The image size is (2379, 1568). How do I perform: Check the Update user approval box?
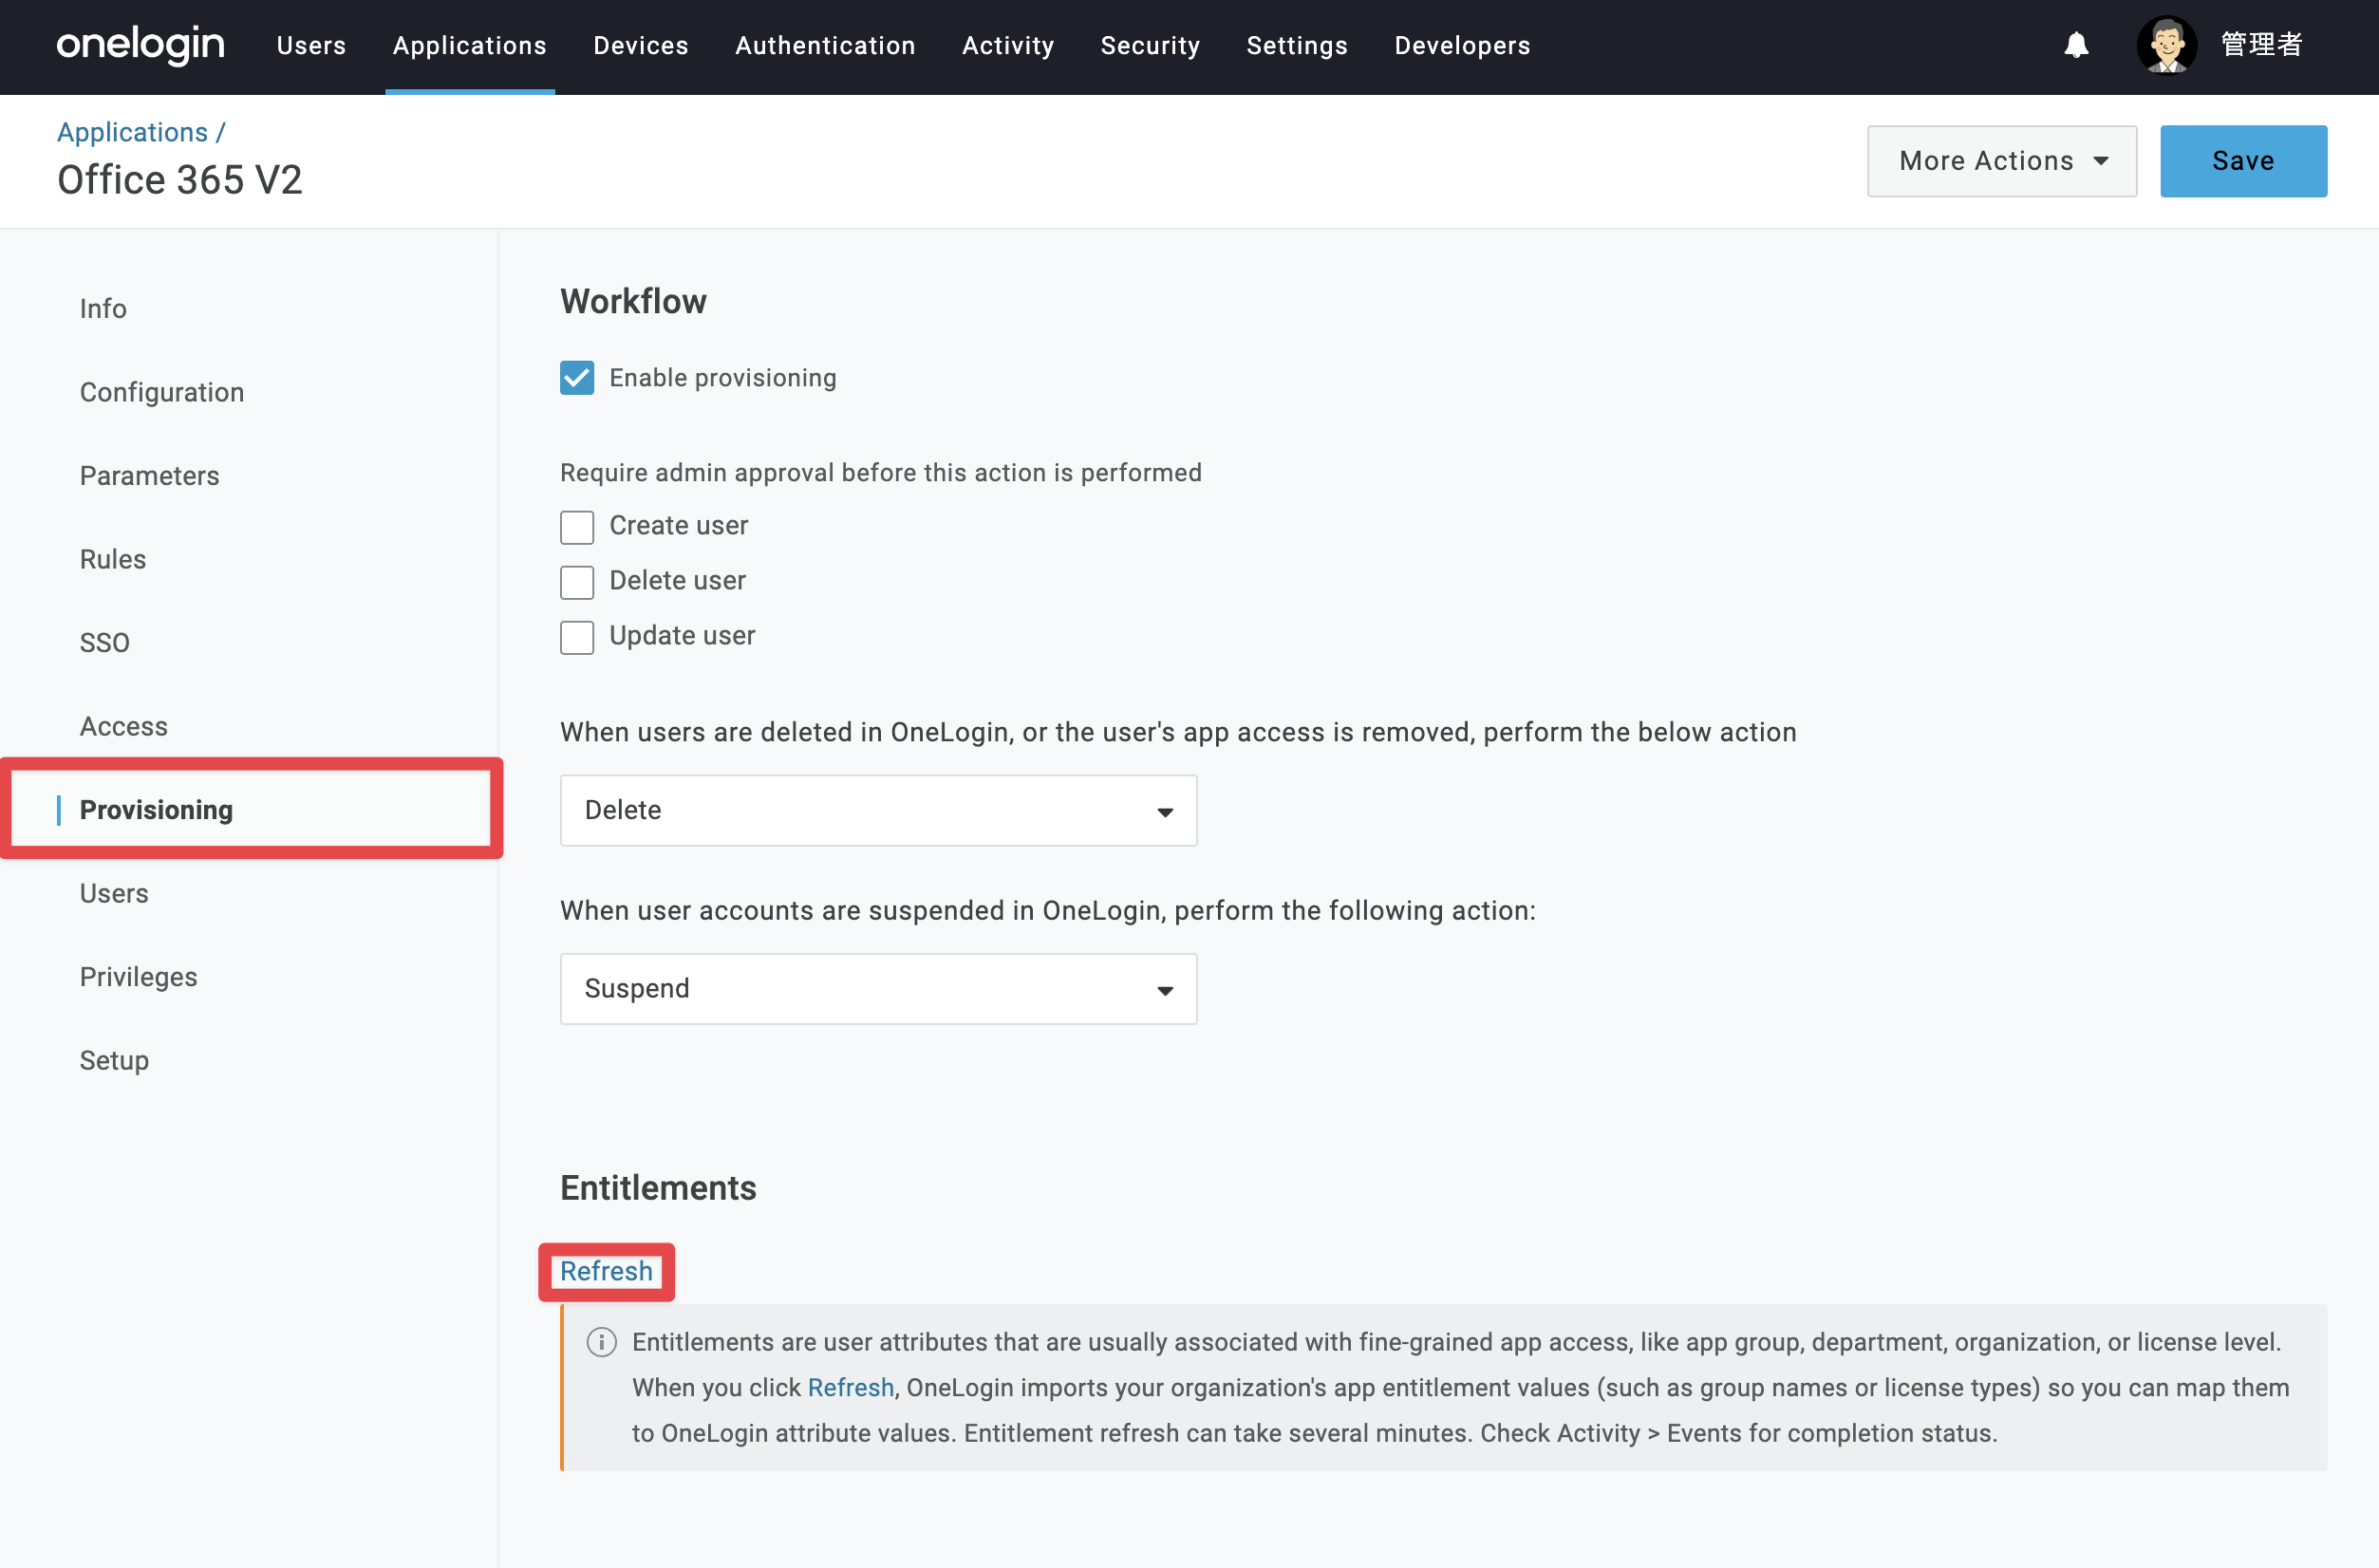pyautogui.click(x=577, y=637)
